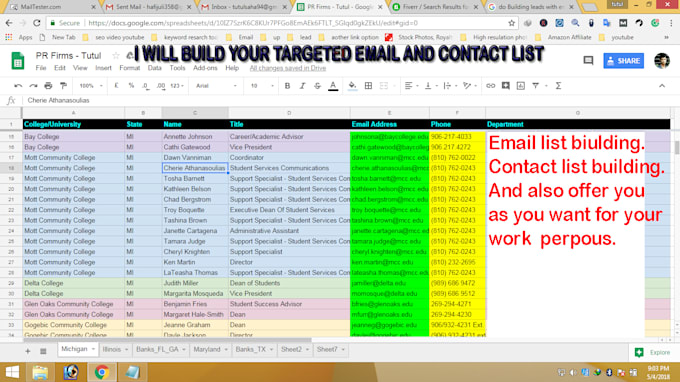Format as percent icon
This screenshot has width=680, height=382.
point(131,86)
